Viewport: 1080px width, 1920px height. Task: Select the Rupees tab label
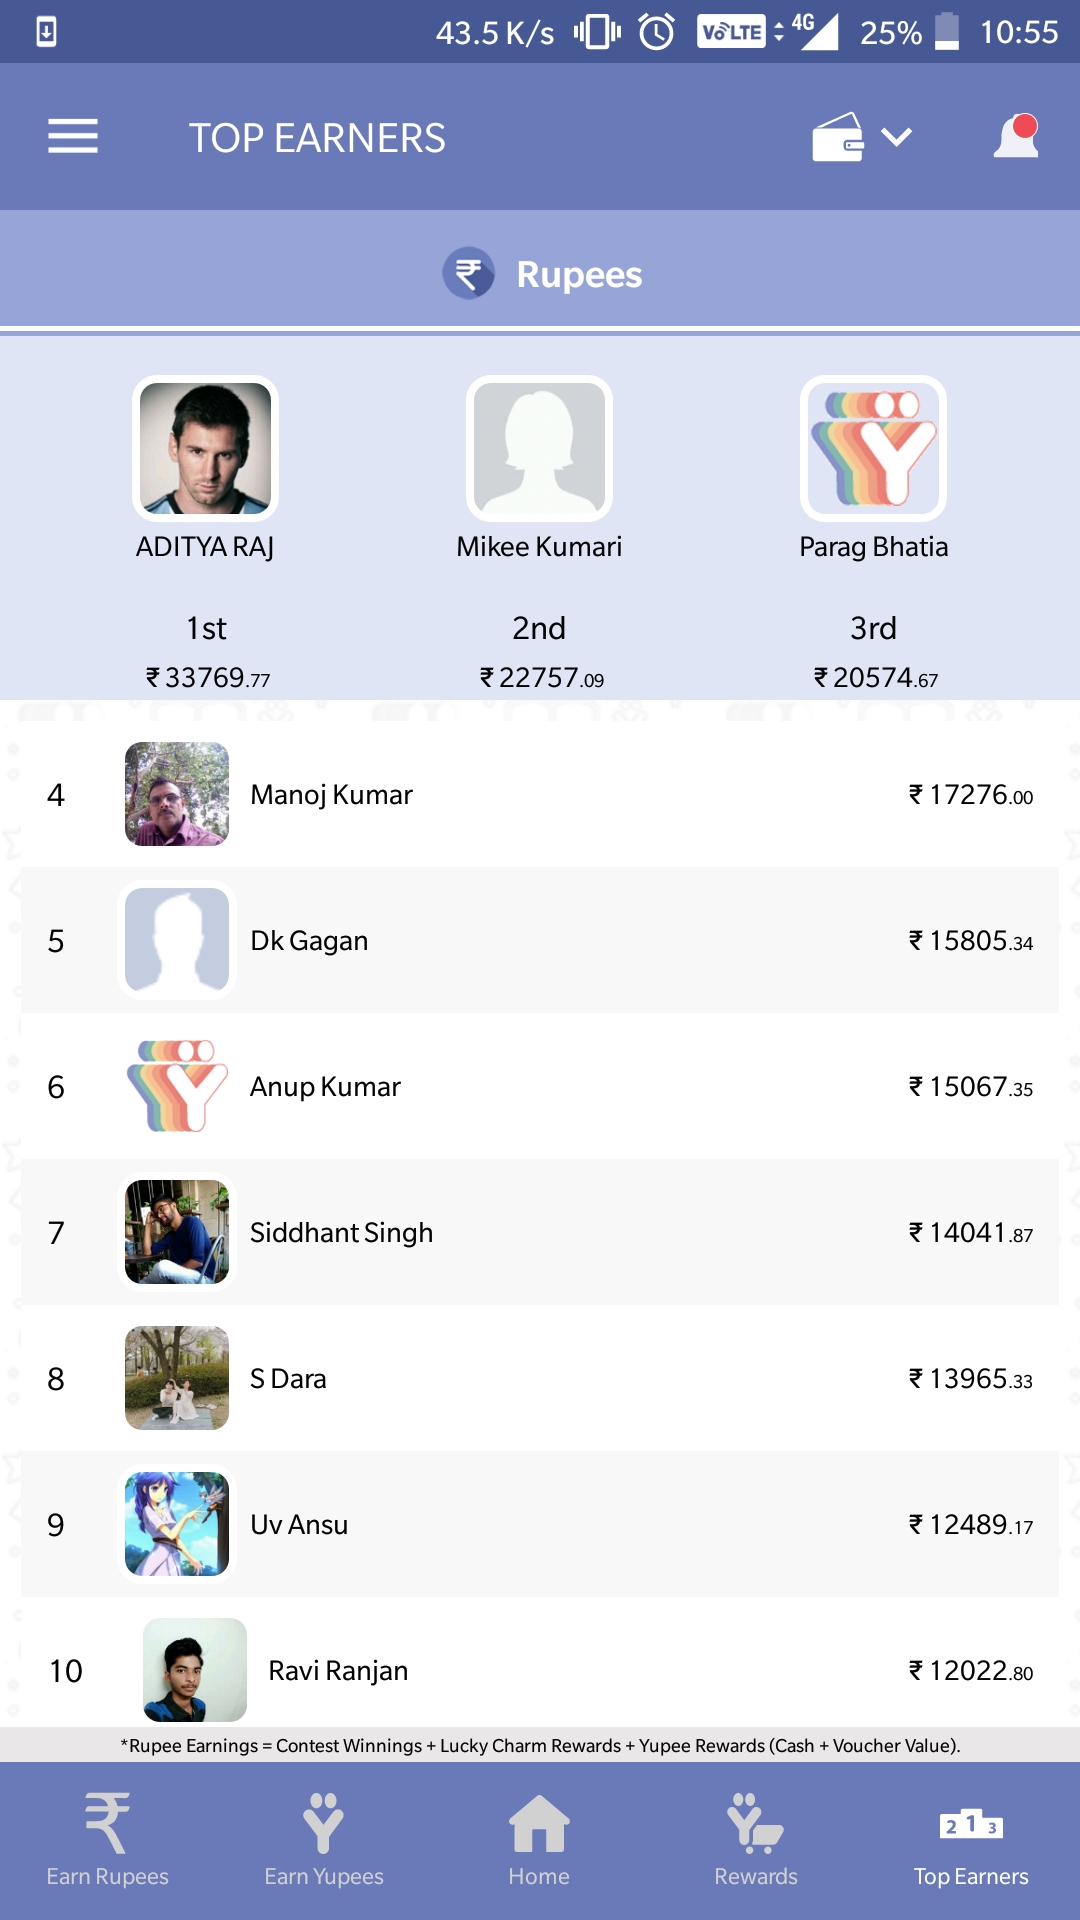point(579,274)
